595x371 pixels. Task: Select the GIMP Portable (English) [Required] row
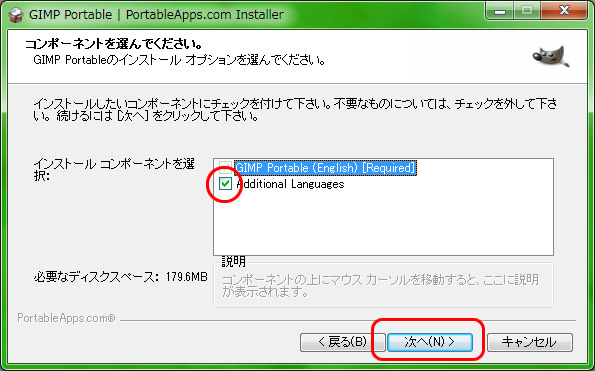[325, 168]
